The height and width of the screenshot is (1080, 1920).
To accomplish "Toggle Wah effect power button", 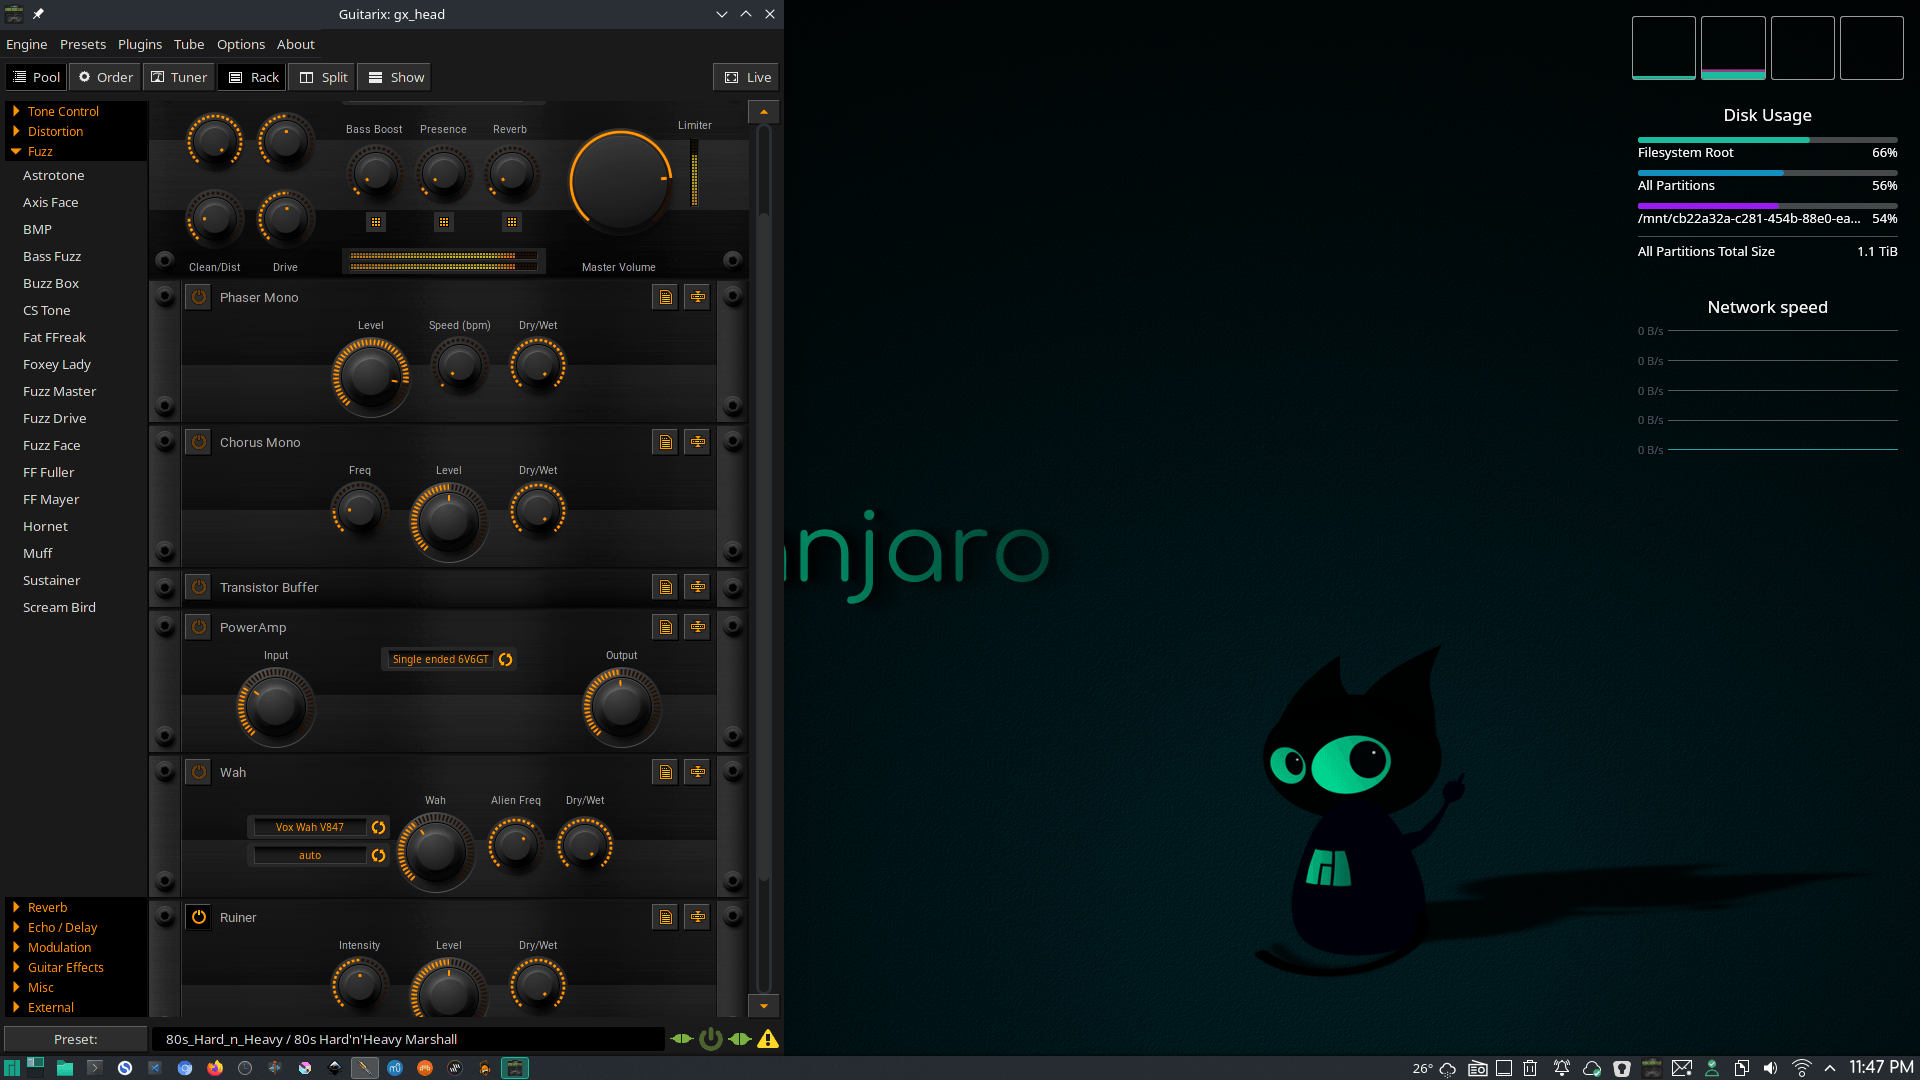I will 199,772.
